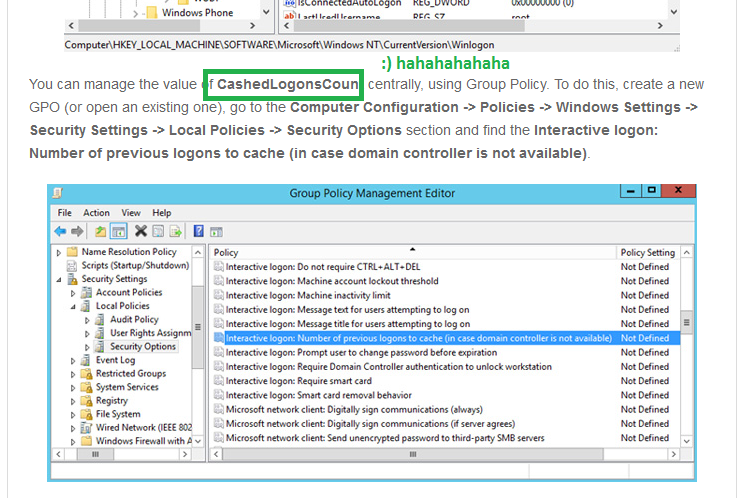Sort by the Policy Setting column header
The image size is (747, 498).
pyautogui.click(x=648, y=252)
